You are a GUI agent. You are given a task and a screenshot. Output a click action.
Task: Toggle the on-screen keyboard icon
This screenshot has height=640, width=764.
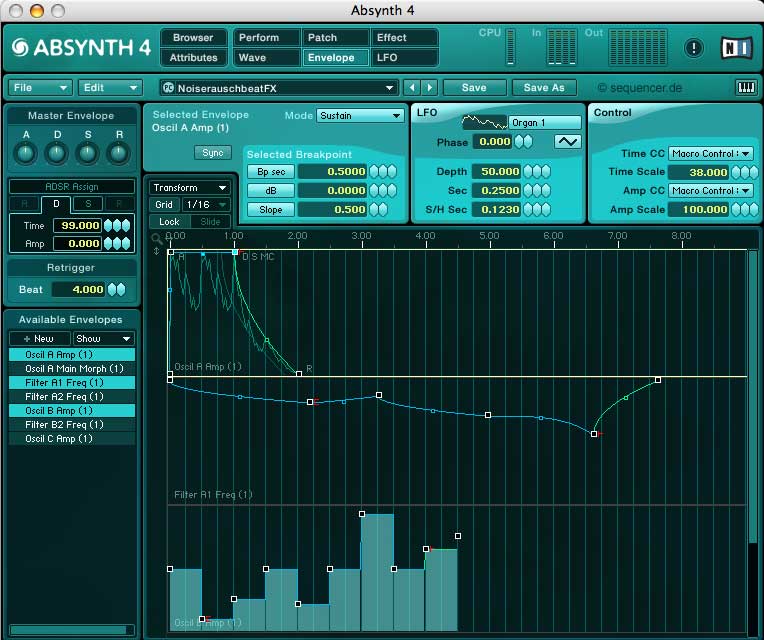pos(745,88)
